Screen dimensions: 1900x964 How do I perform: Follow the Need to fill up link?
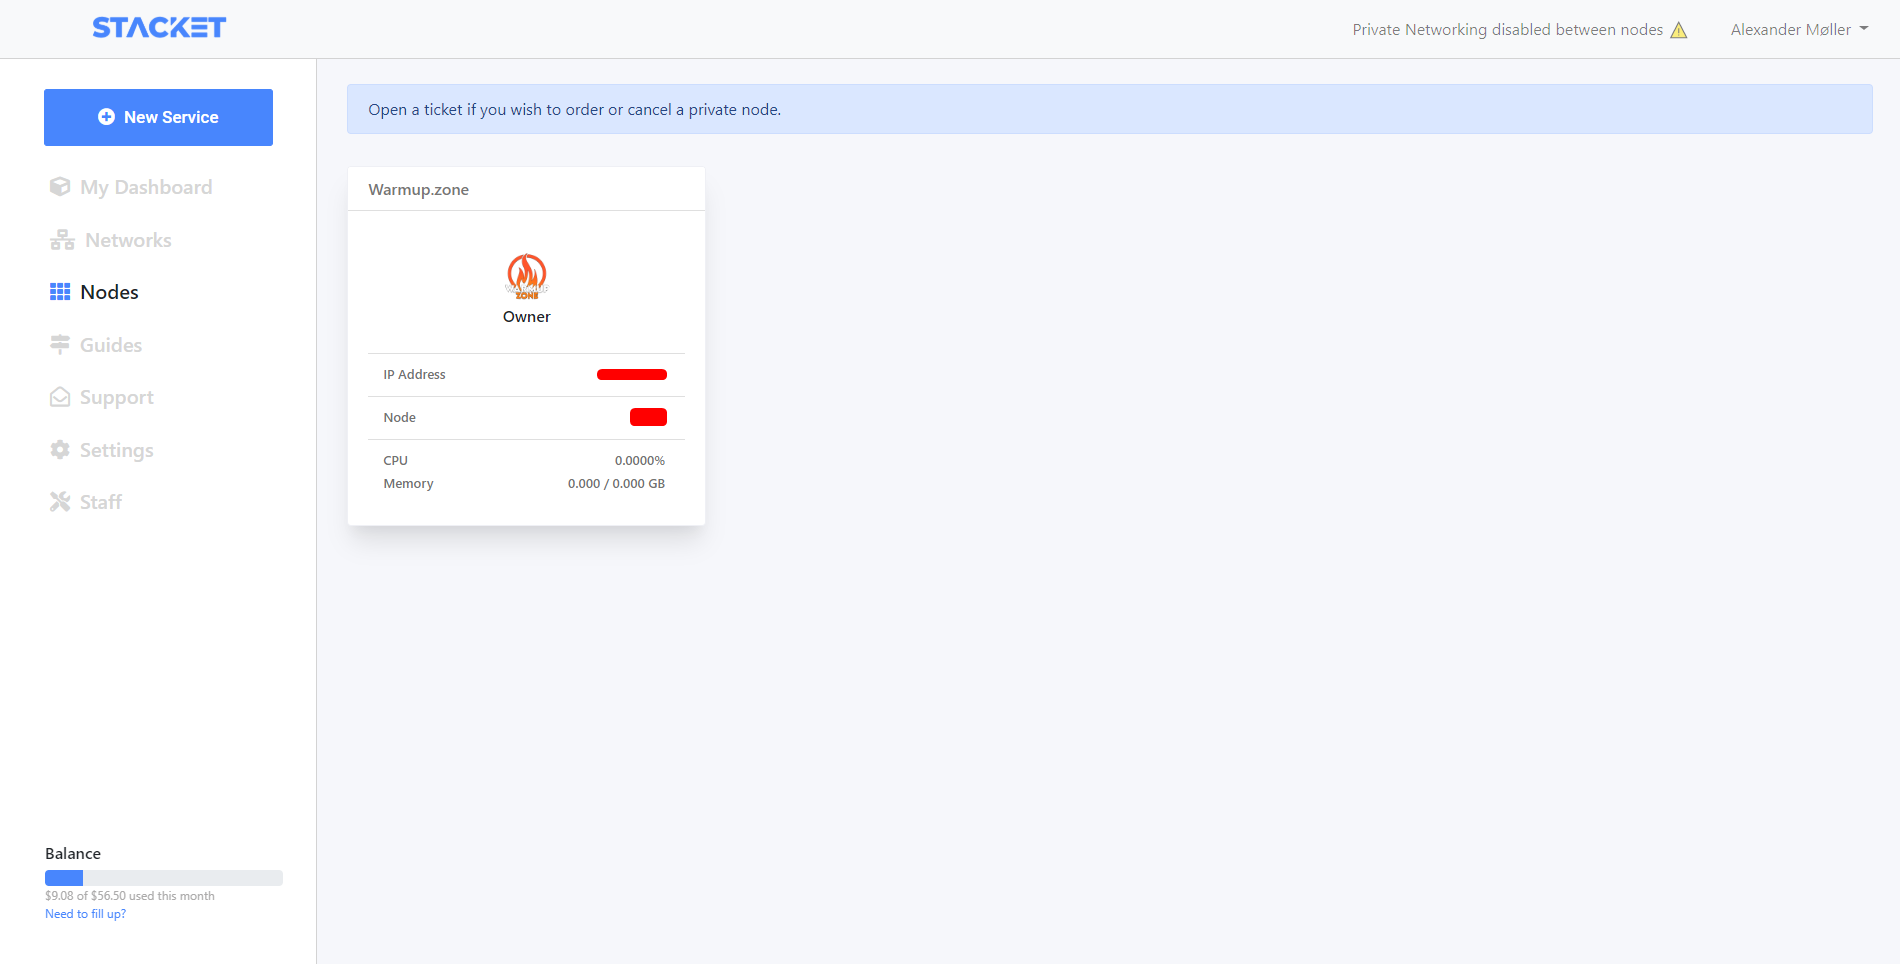85,914
